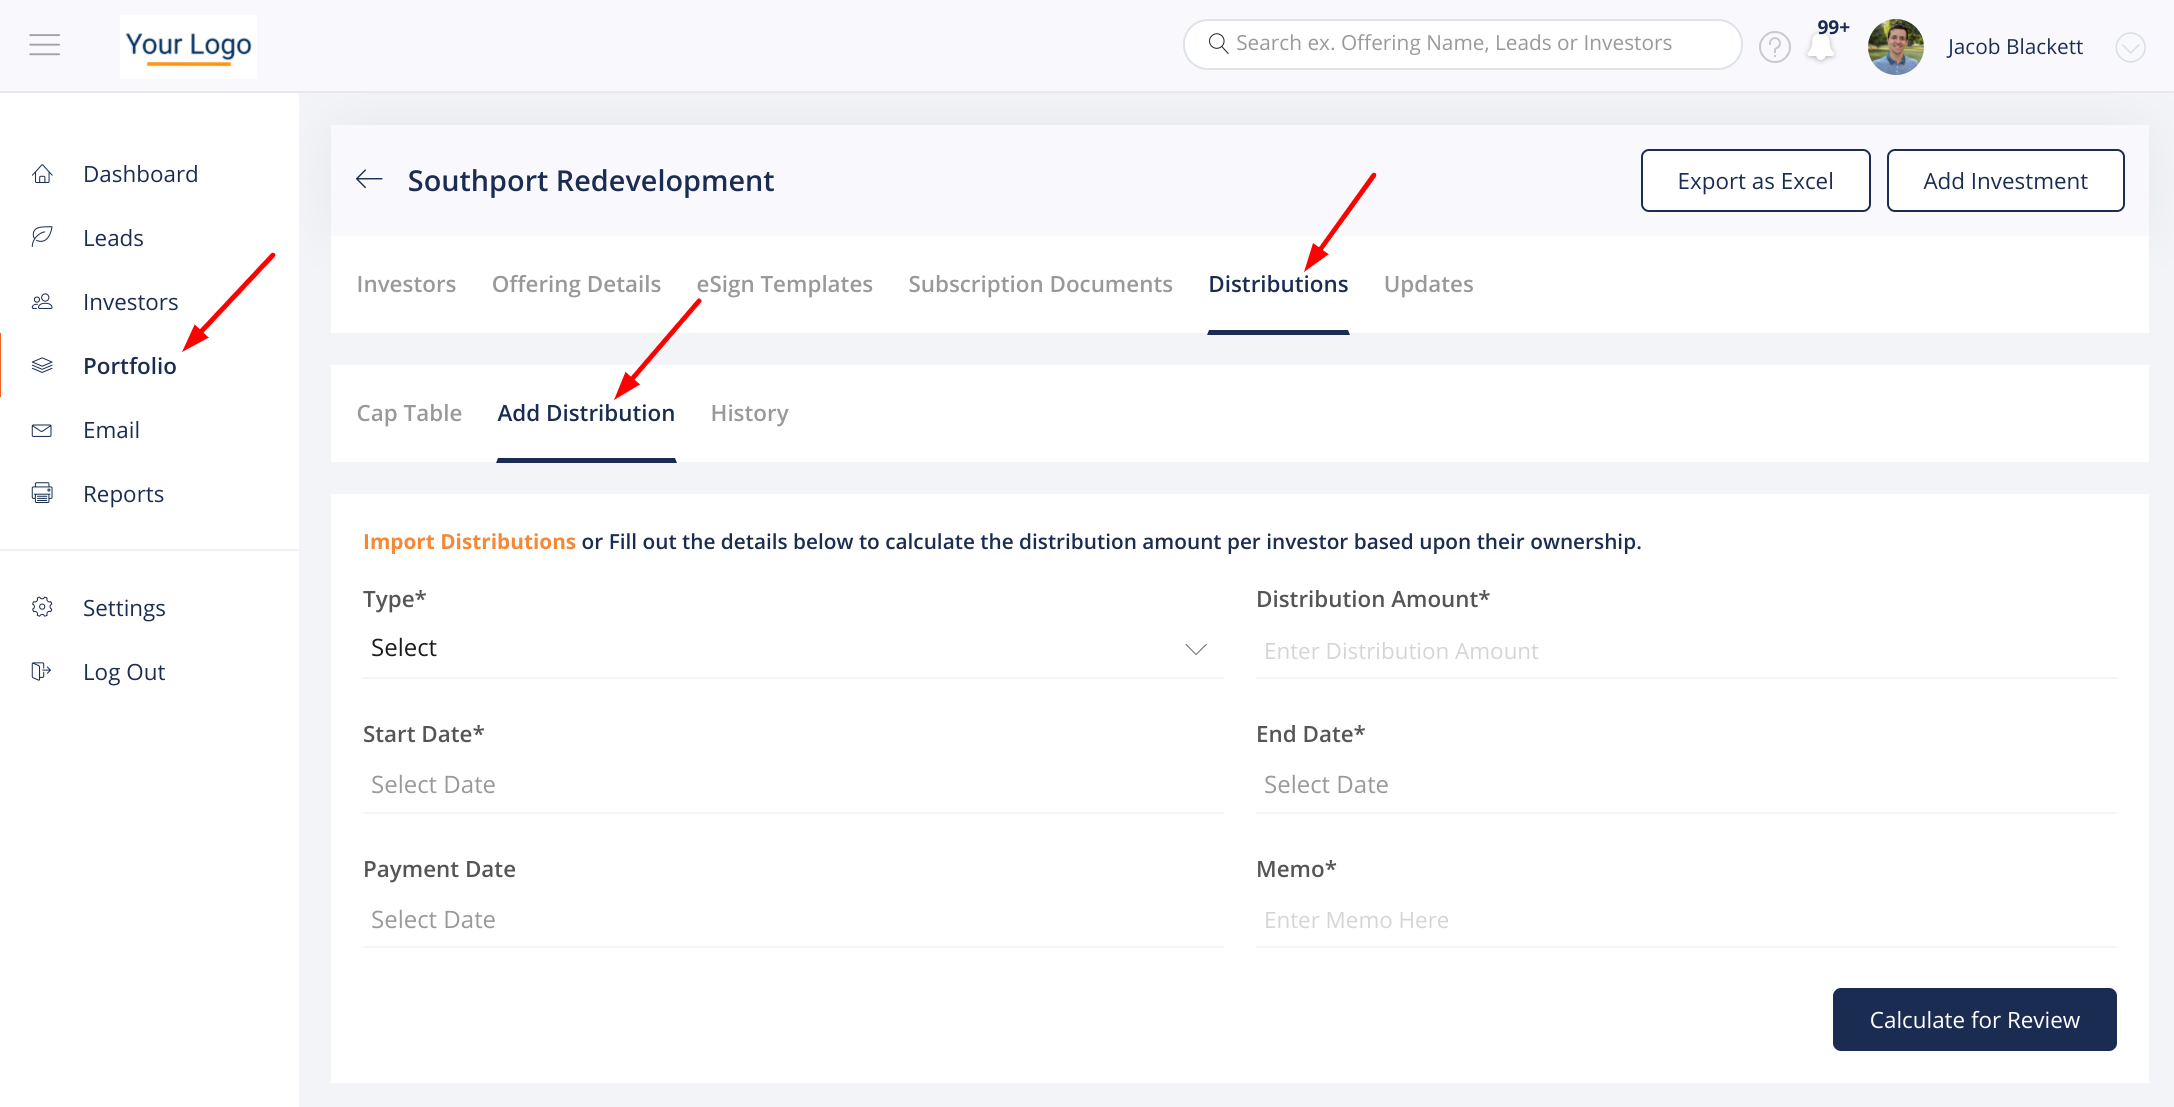Click the Investors people icon
This screenshot has height=1107, width=2174.
42,301
